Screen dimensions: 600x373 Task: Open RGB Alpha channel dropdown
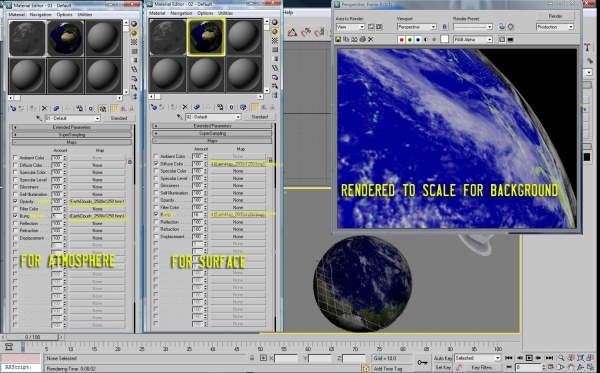tap(489, 39)
